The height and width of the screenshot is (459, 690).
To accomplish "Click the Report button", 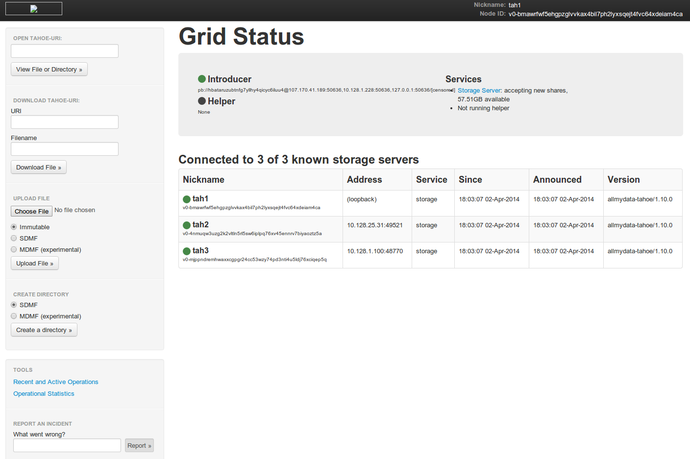I will (x=139, y=445).
